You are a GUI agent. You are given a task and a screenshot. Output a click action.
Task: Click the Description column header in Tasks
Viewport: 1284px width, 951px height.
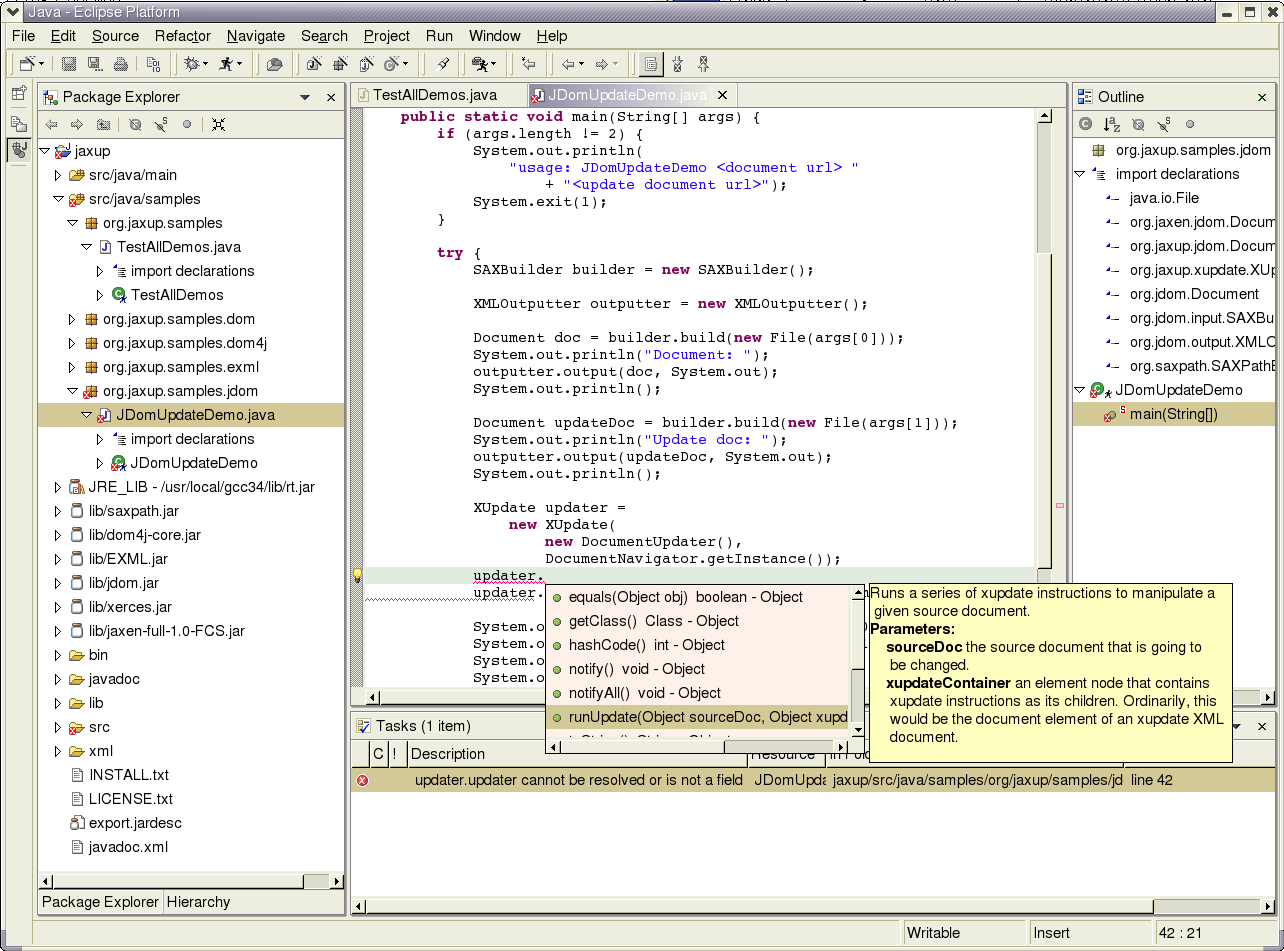click(x=577, y=754)
